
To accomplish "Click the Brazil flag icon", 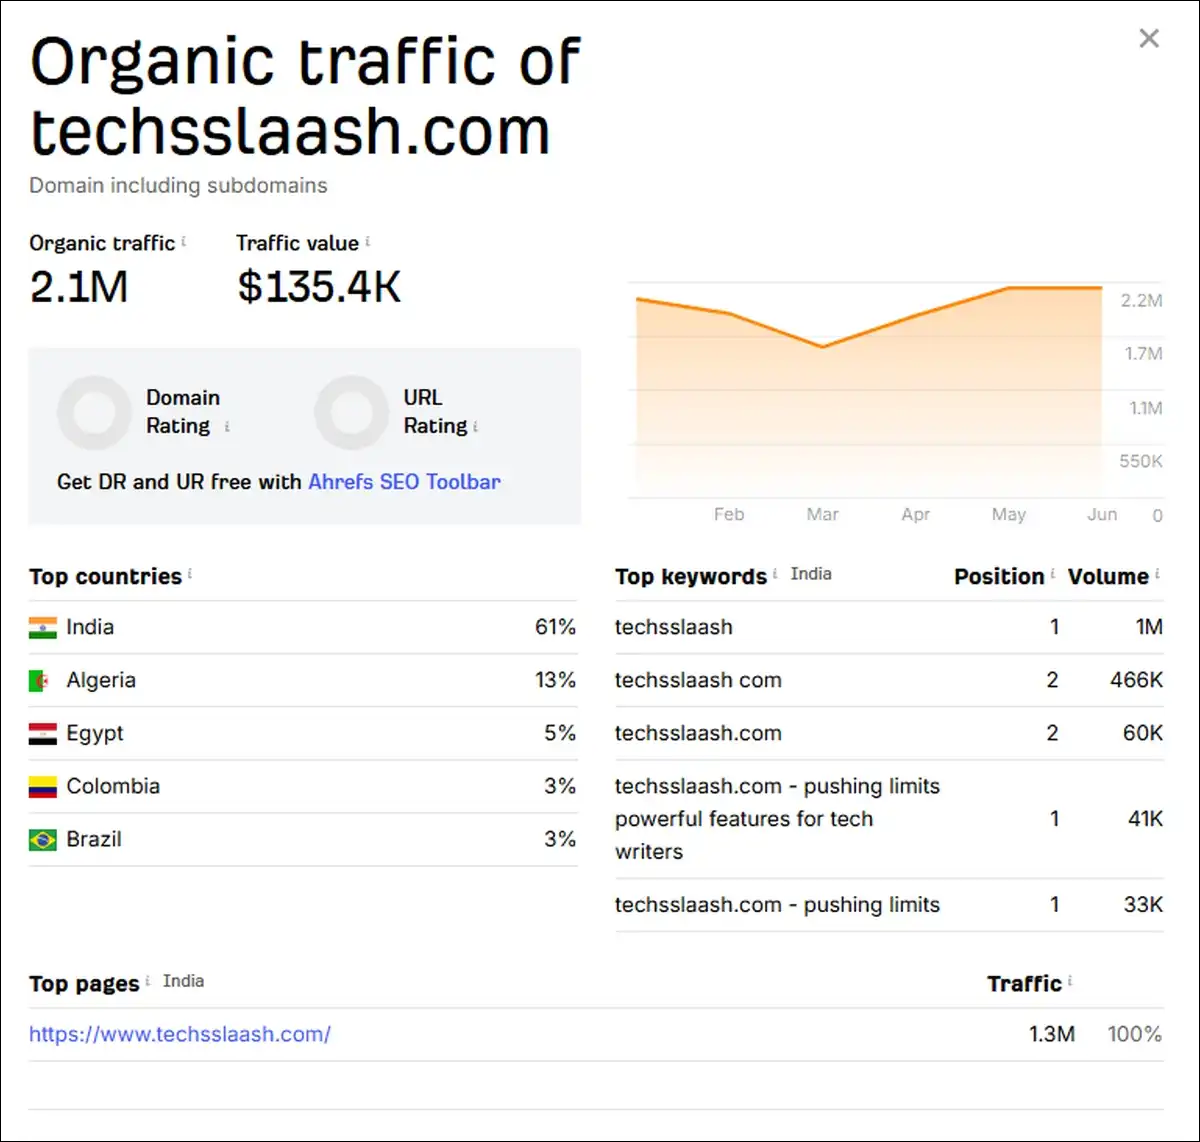I will click(x=43, y=840).
